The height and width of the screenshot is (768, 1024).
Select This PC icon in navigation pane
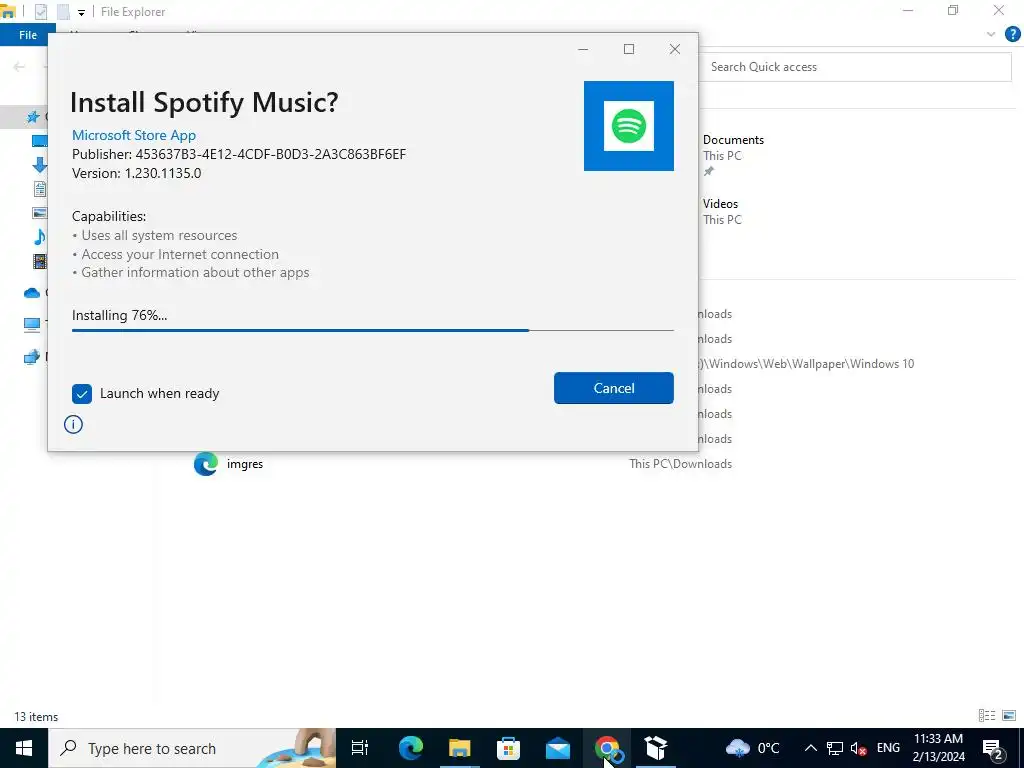tap(32, 325)
